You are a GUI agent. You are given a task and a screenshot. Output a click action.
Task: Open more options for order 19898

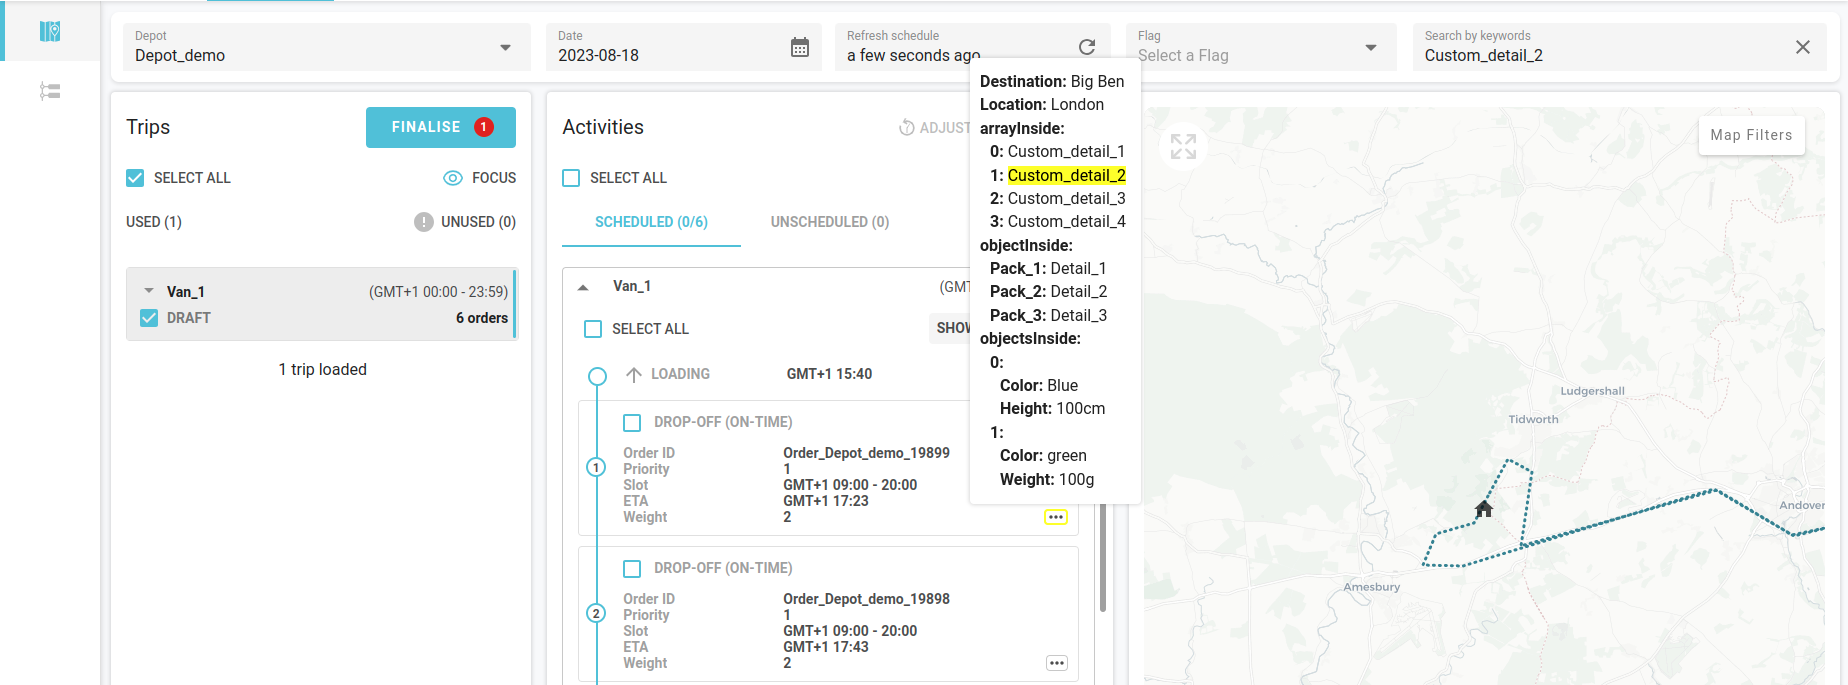point(1056,663)
